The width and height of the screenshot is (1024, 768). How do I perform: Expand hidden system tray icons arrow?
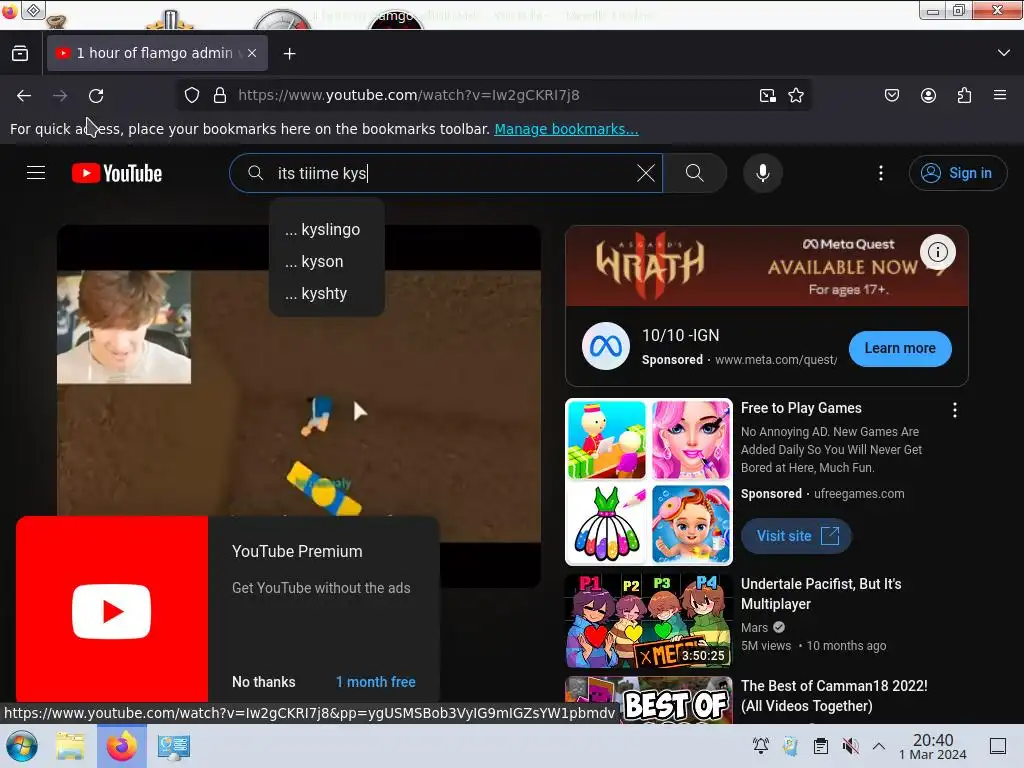879,746
